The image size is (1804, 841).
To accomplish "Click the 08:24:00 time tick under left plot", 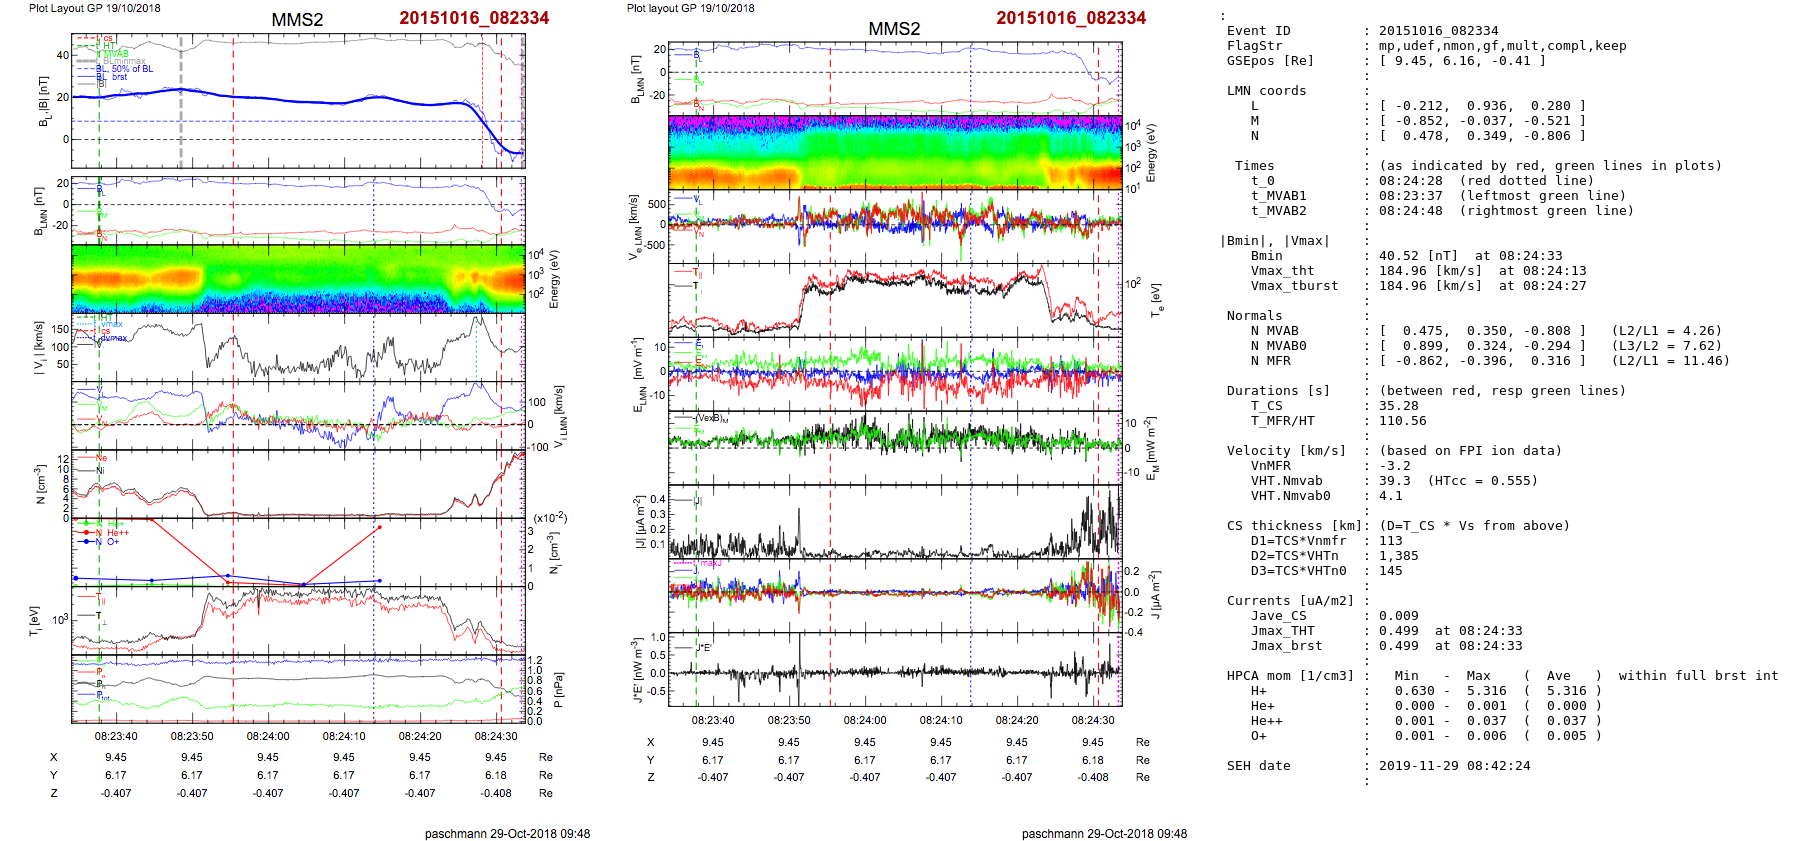I will click(x=267, y=736).
